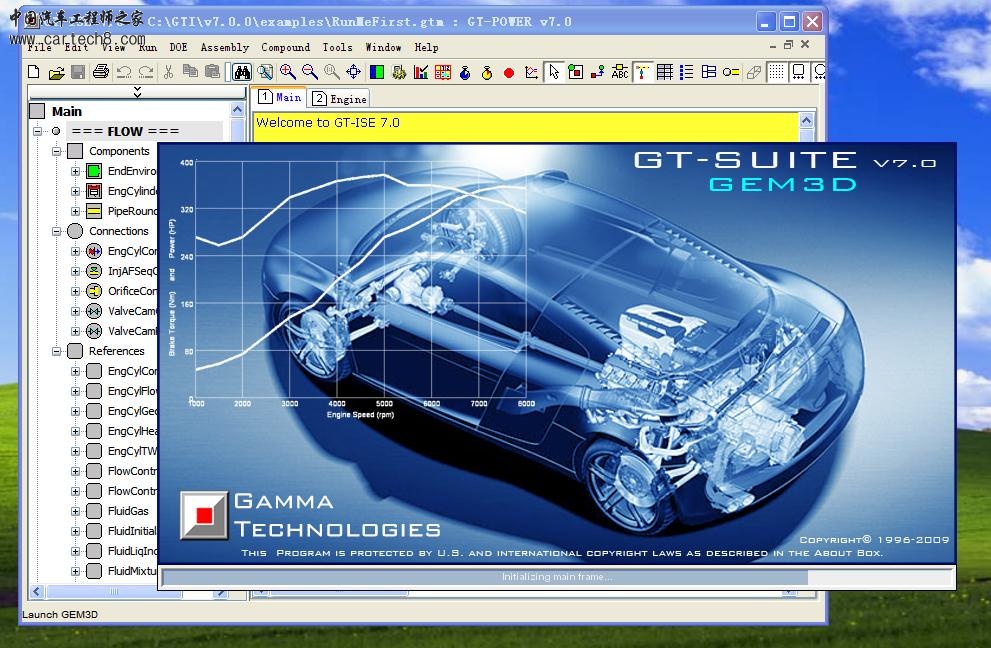The height and width of the screenshot is (648, 991).
Task: Expand the InjAFSeq tree item
Action: 75,271
